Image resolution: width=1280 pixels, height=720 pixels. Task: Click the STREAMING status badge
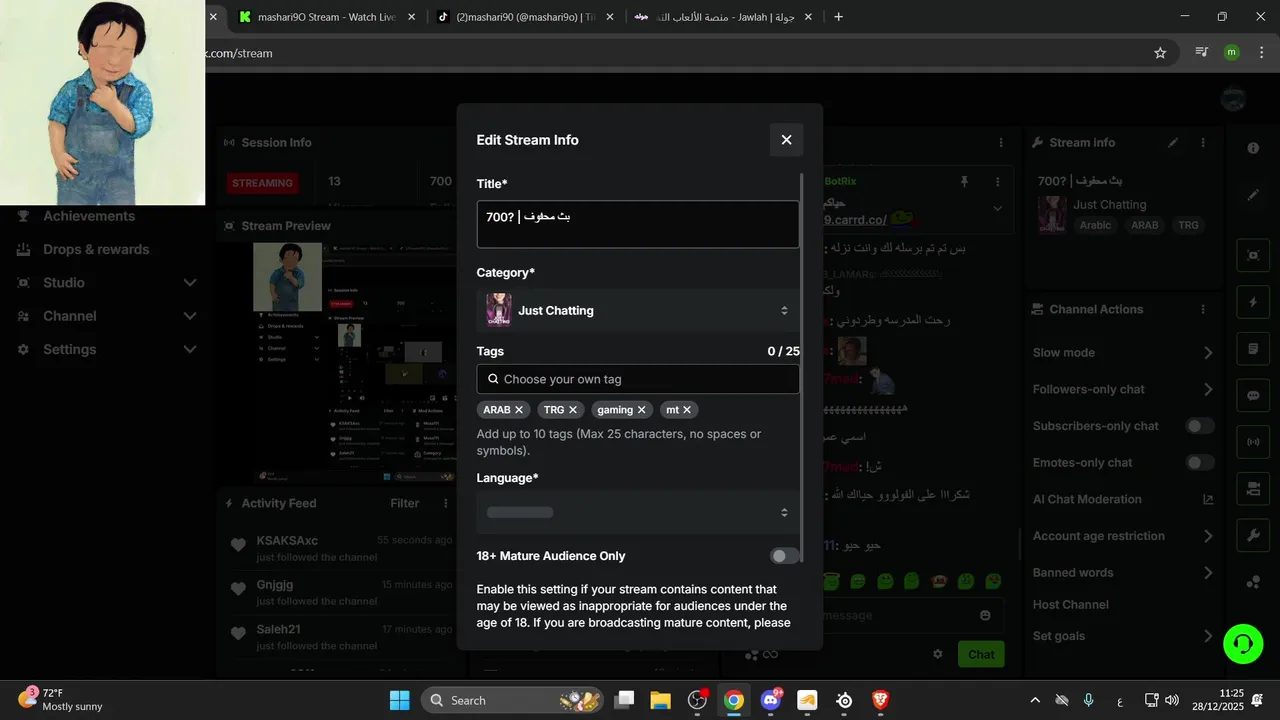point(263,183)
